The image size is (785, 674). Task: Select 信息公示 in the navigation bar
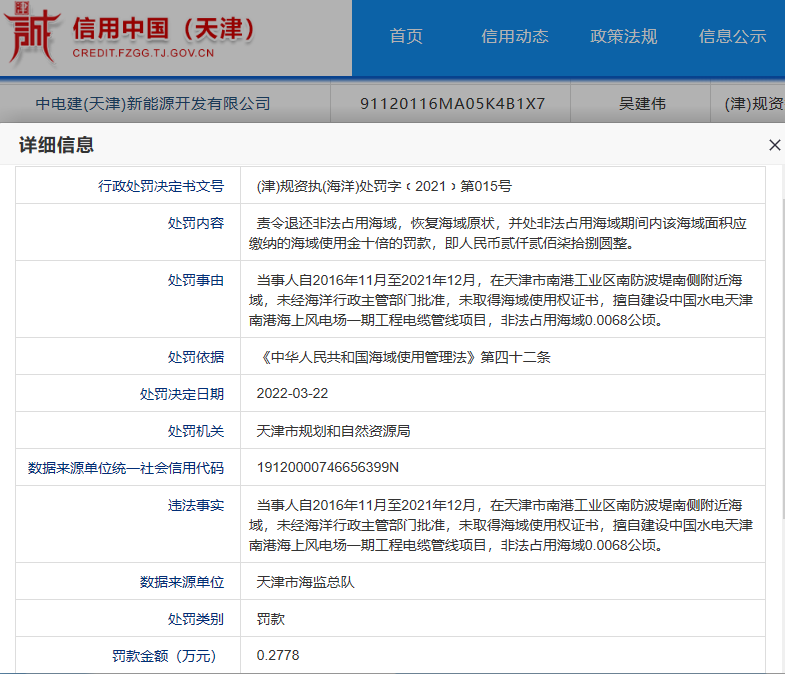point(732,37)
